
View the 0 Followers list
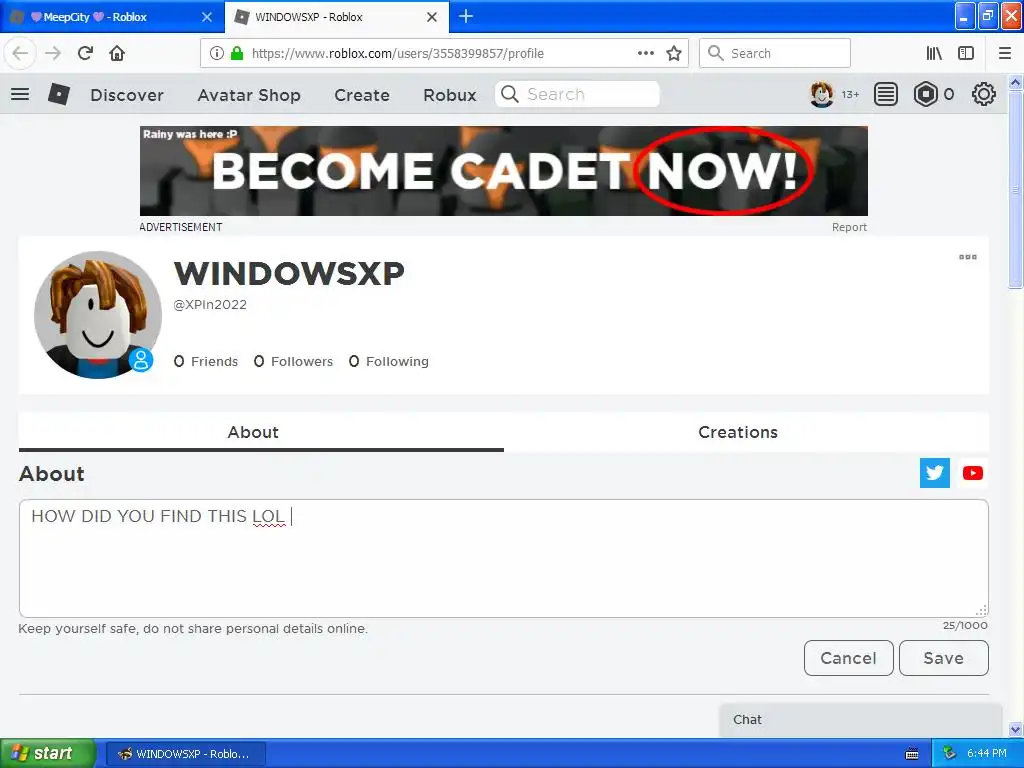(x=293, y=361)
